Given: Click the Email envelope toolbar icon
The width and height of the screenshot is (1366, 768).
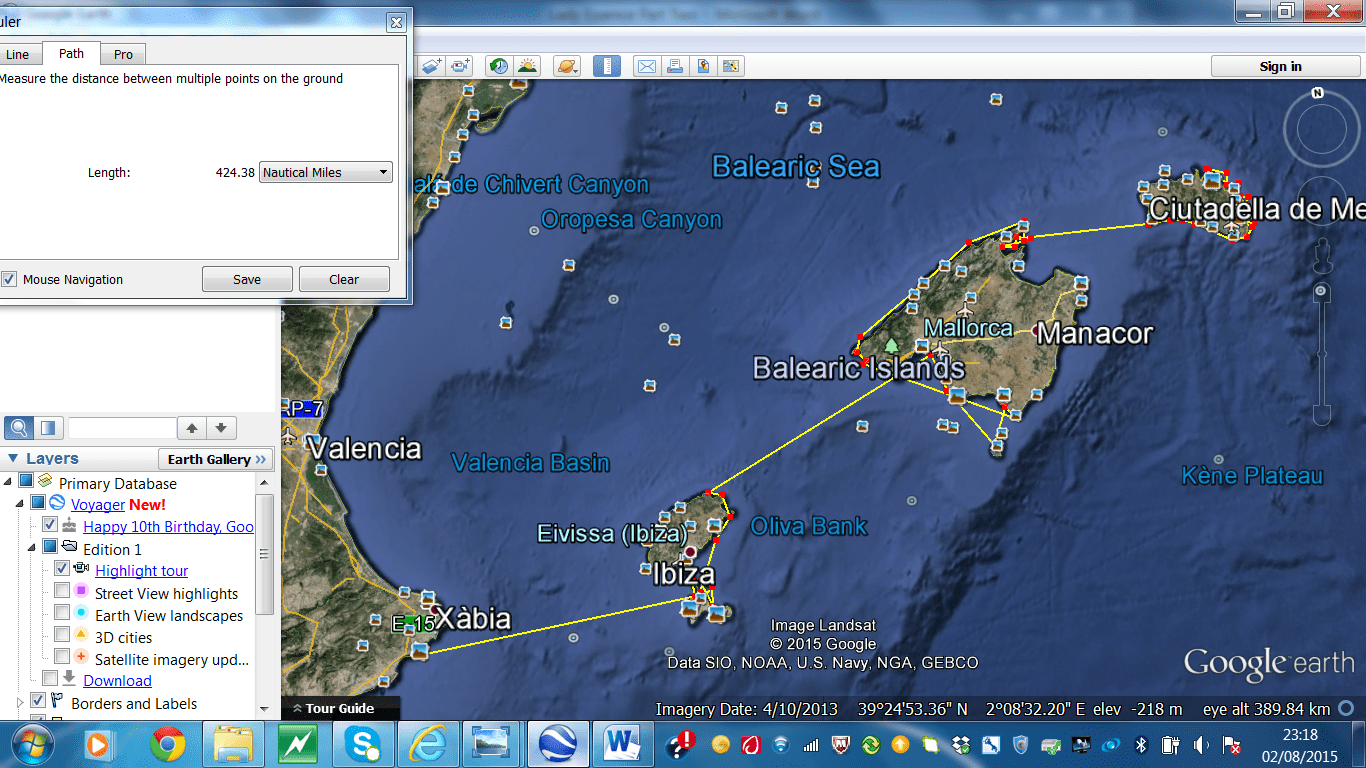Looking at the screenshot, I should click(646, 66).
